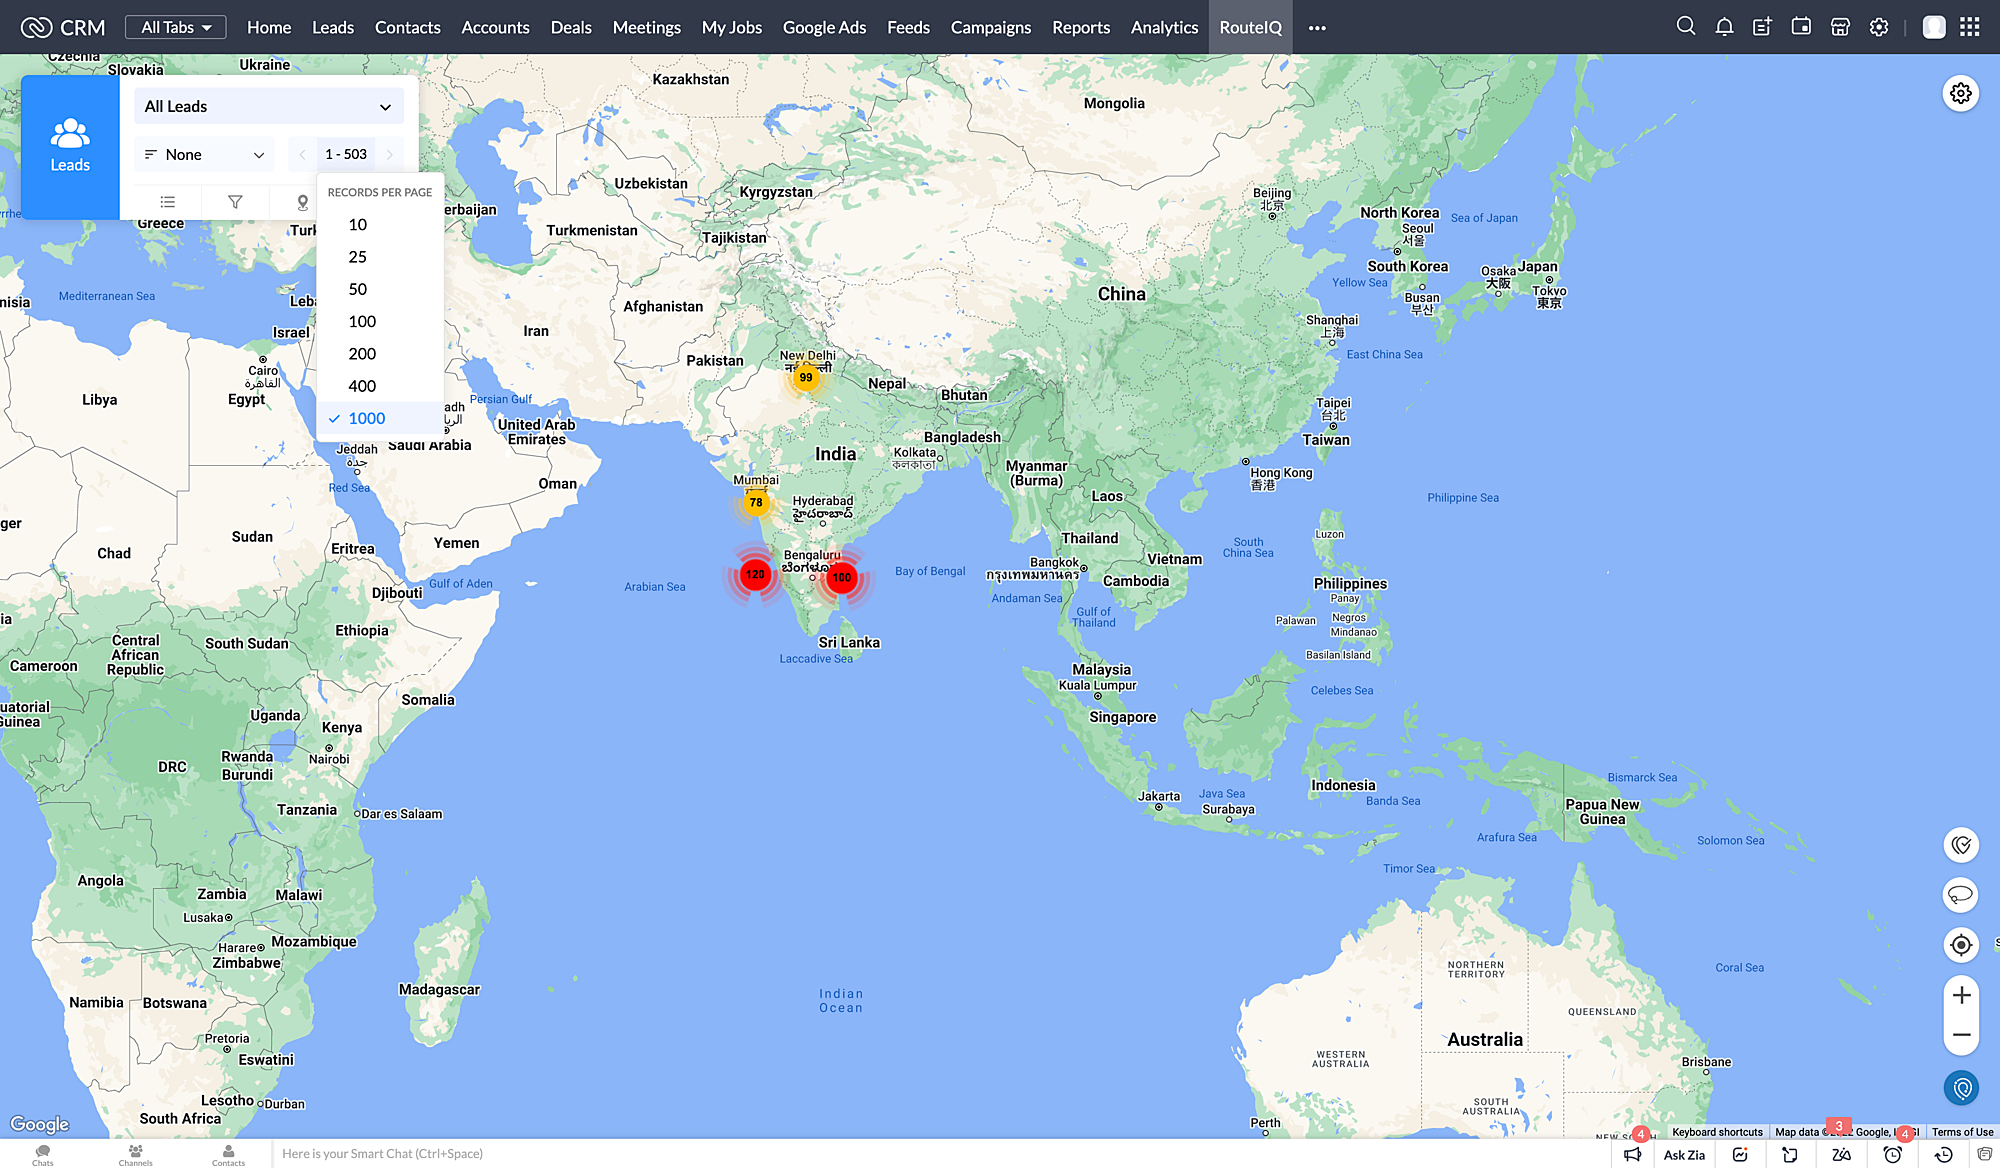Open the apps grid launcher

coord(1970,27)
